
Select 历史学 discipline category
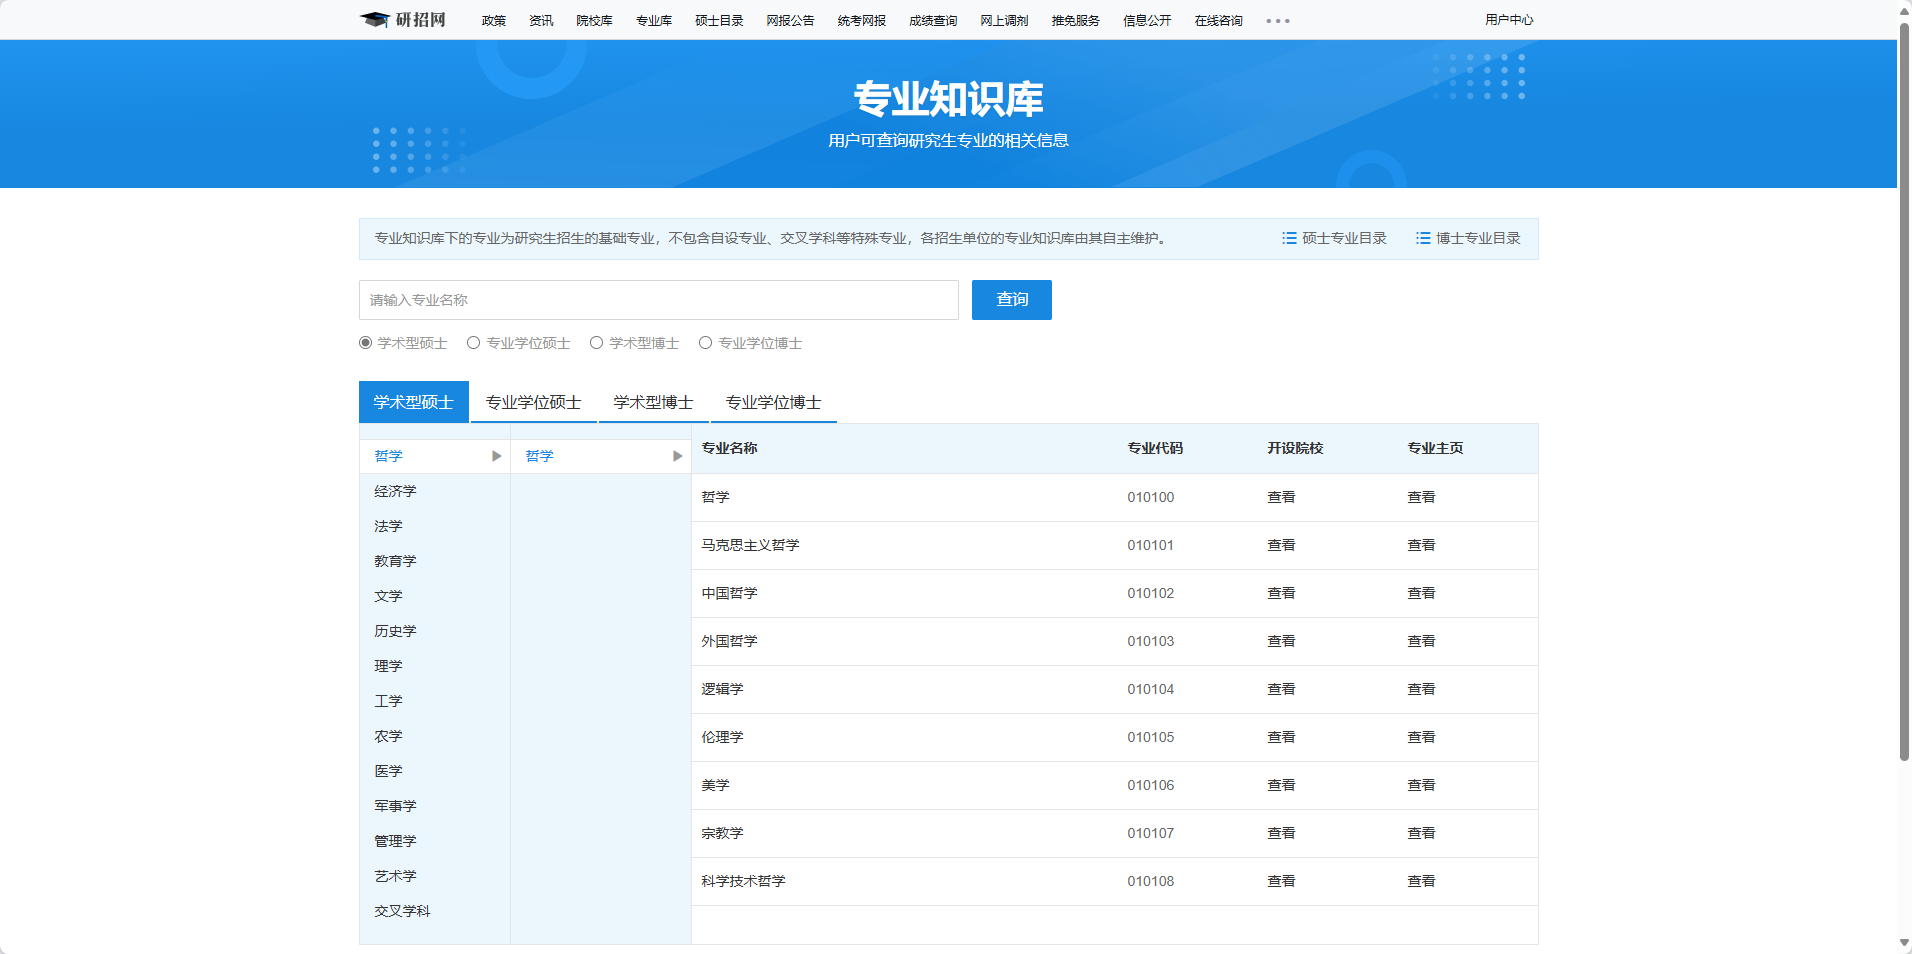[x=396, y=631]
